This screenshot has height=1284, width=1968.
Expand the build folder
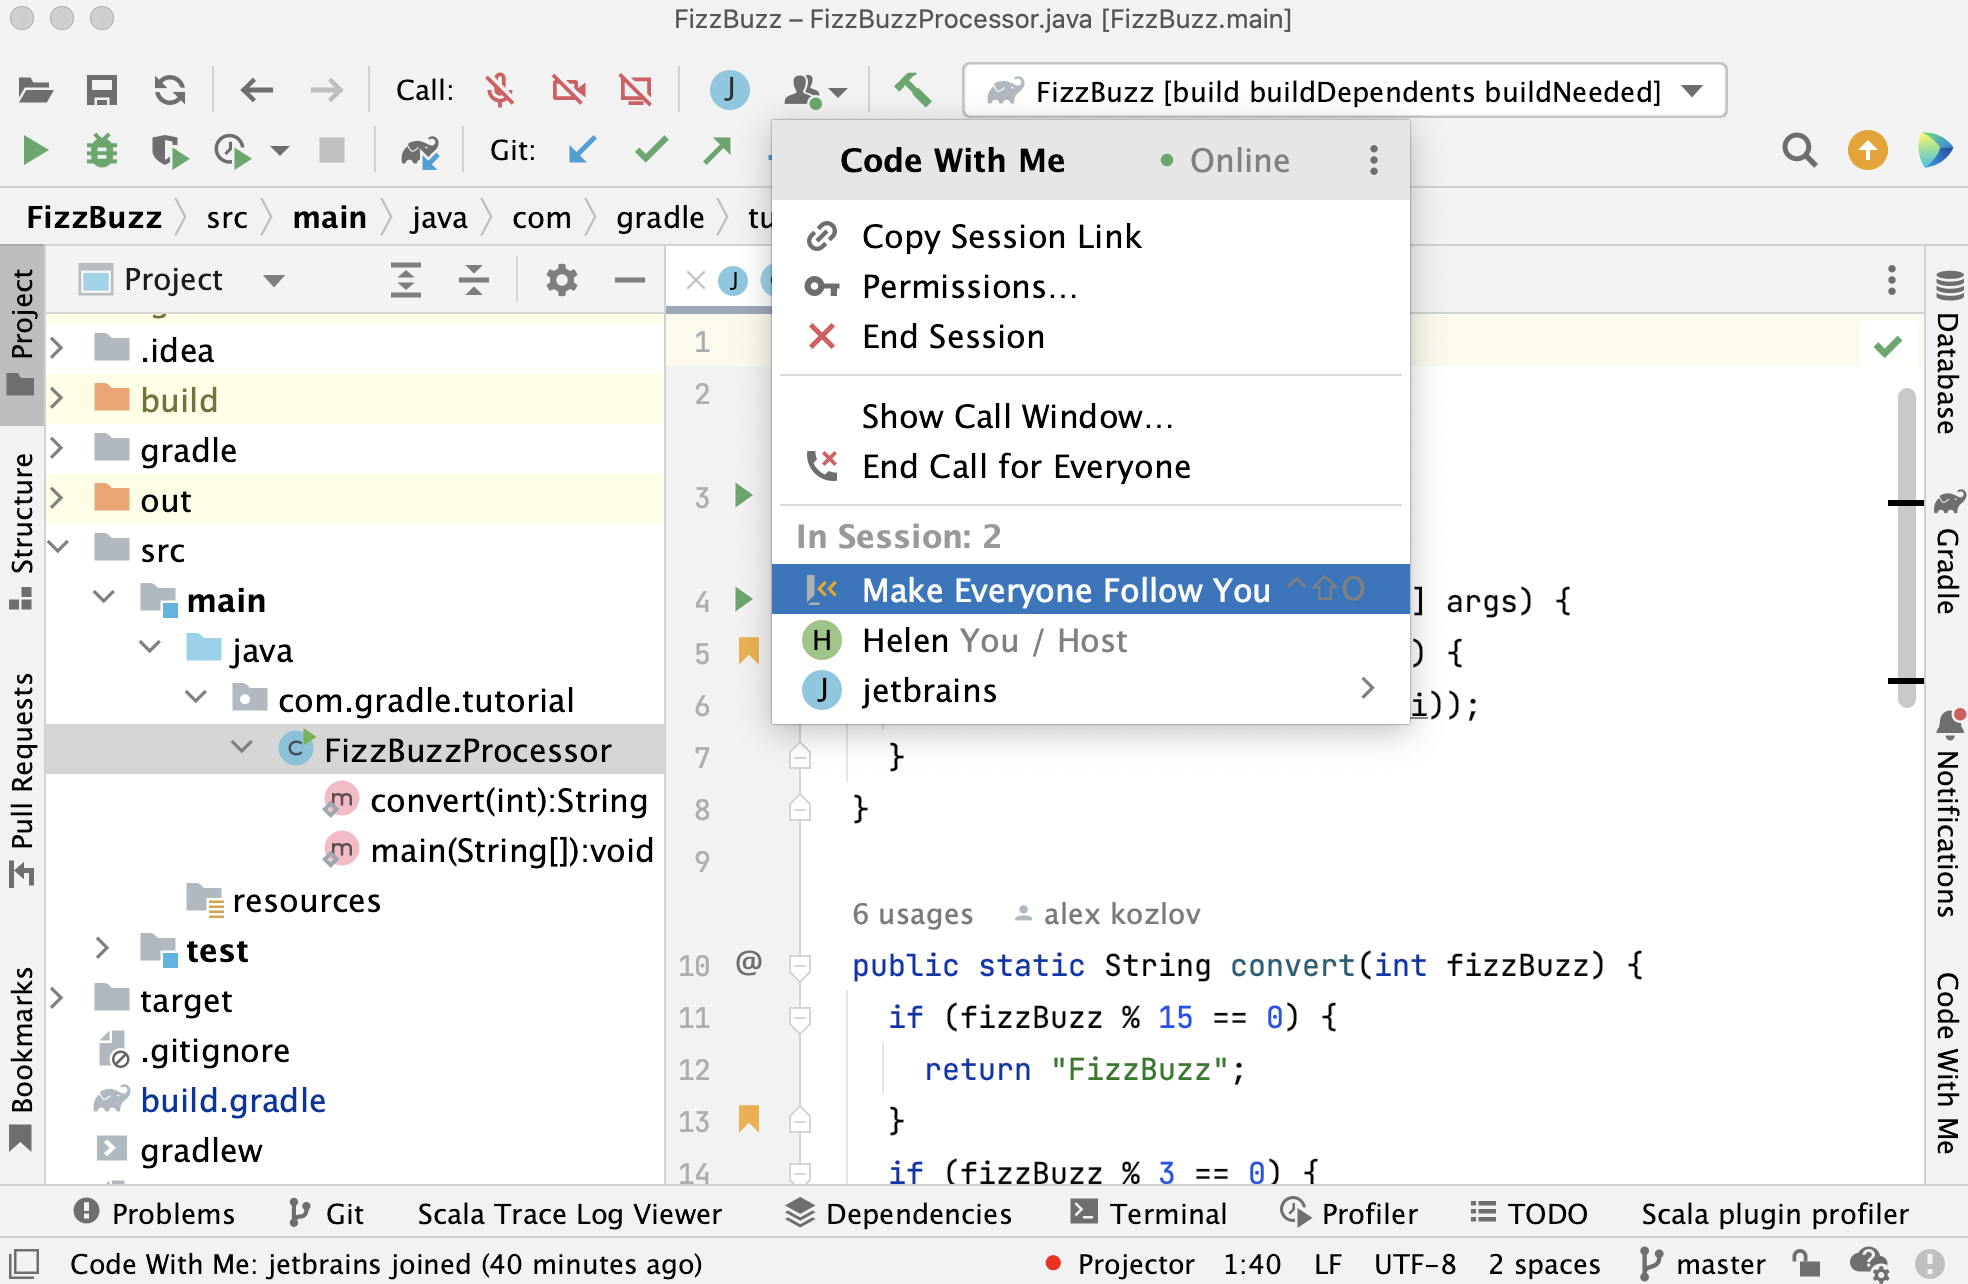(x=57, y=399)
